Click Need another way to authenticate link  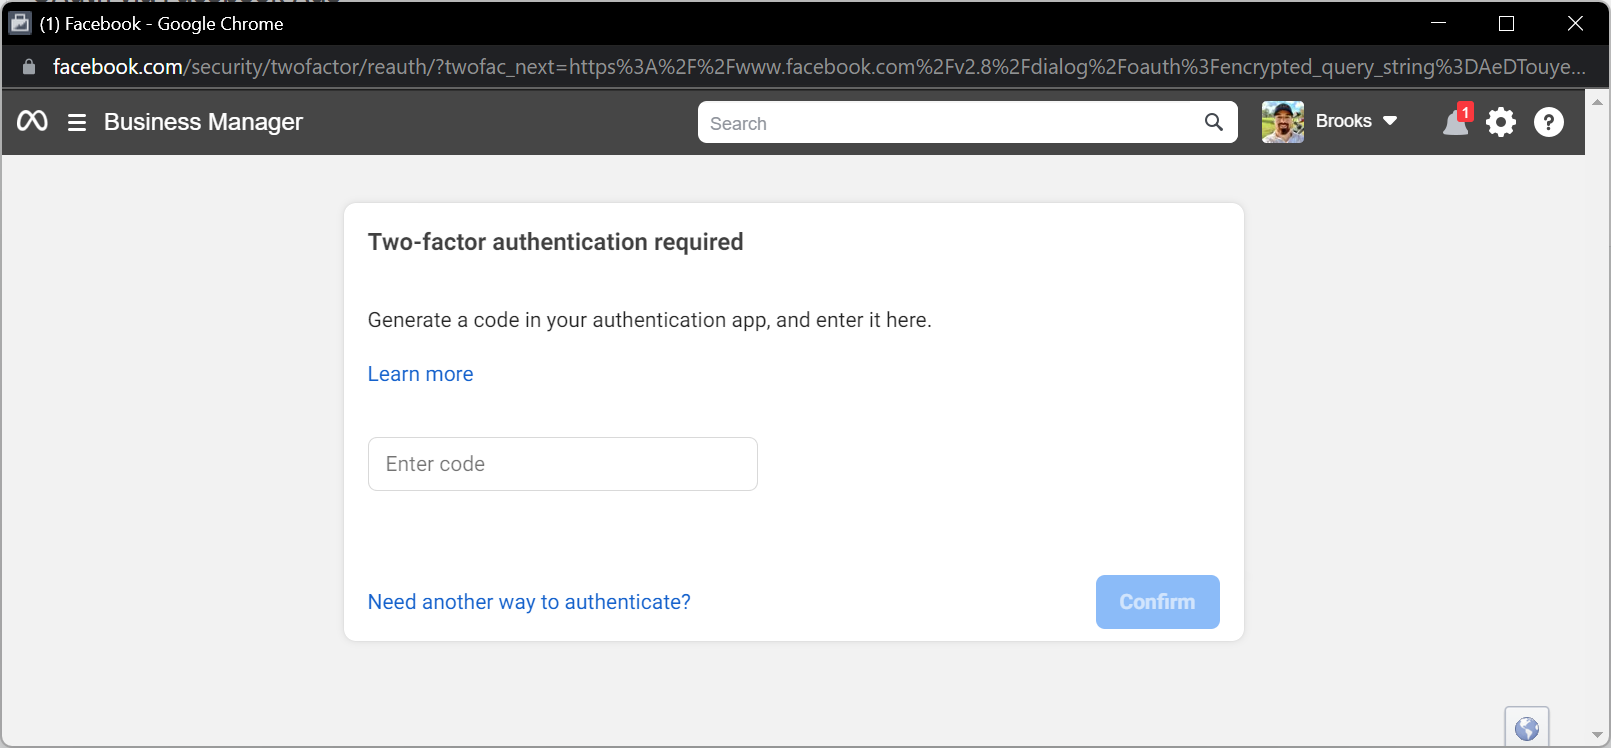click(529, 602)
